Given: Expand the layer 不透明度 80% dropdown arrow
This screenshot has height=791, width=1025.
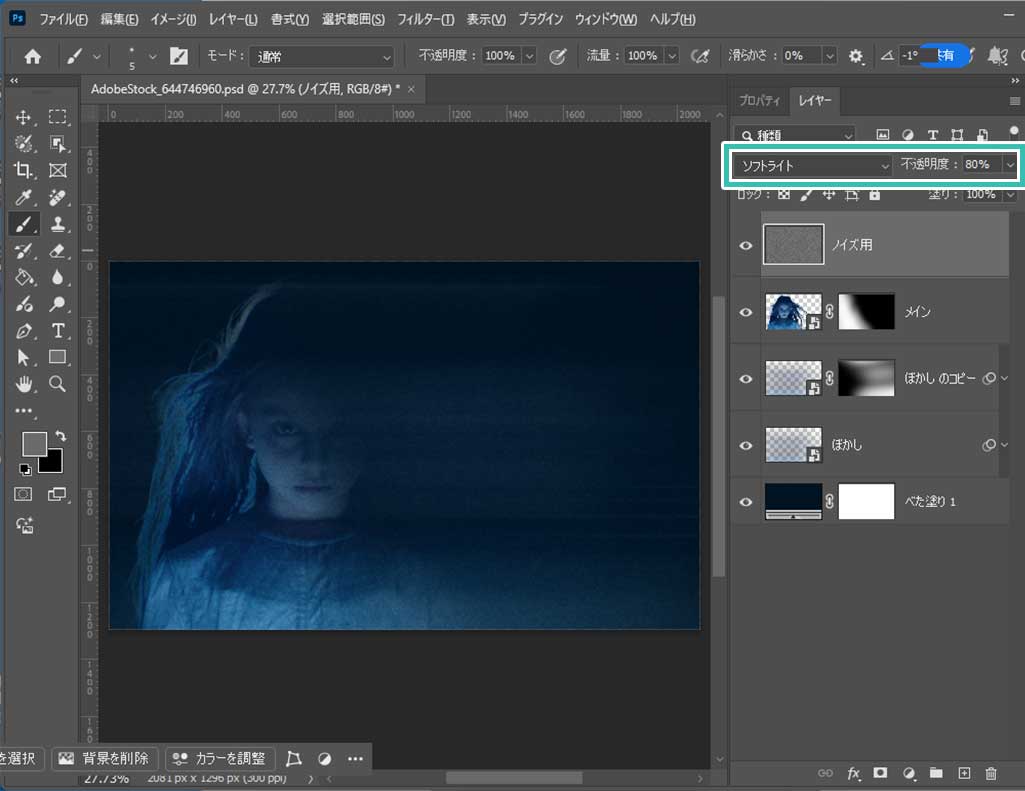Looking at the screenshot, I should tap(1010, 165).
